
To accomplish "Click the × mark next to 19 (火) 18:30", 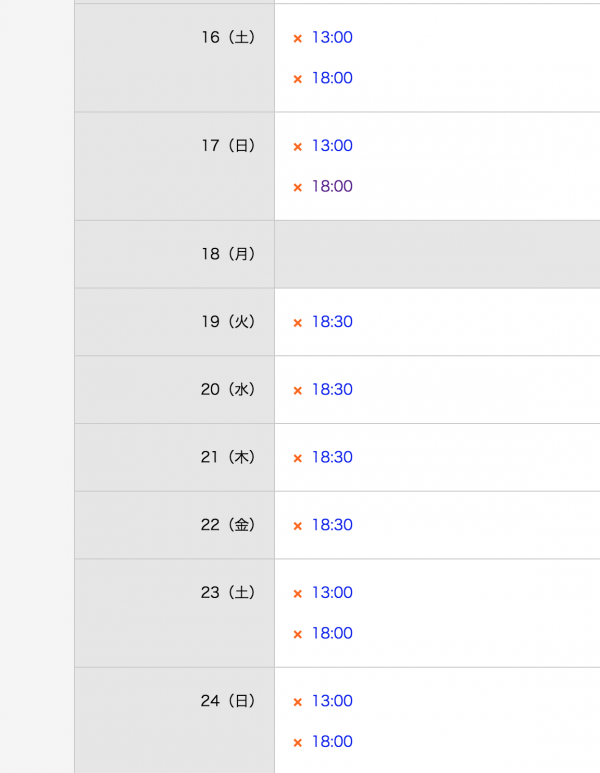I will click(297, 323).
